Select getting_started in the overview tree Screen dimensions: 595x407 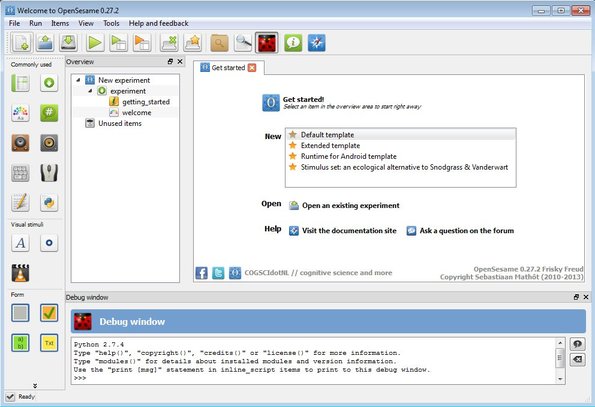tap(146, 102)
